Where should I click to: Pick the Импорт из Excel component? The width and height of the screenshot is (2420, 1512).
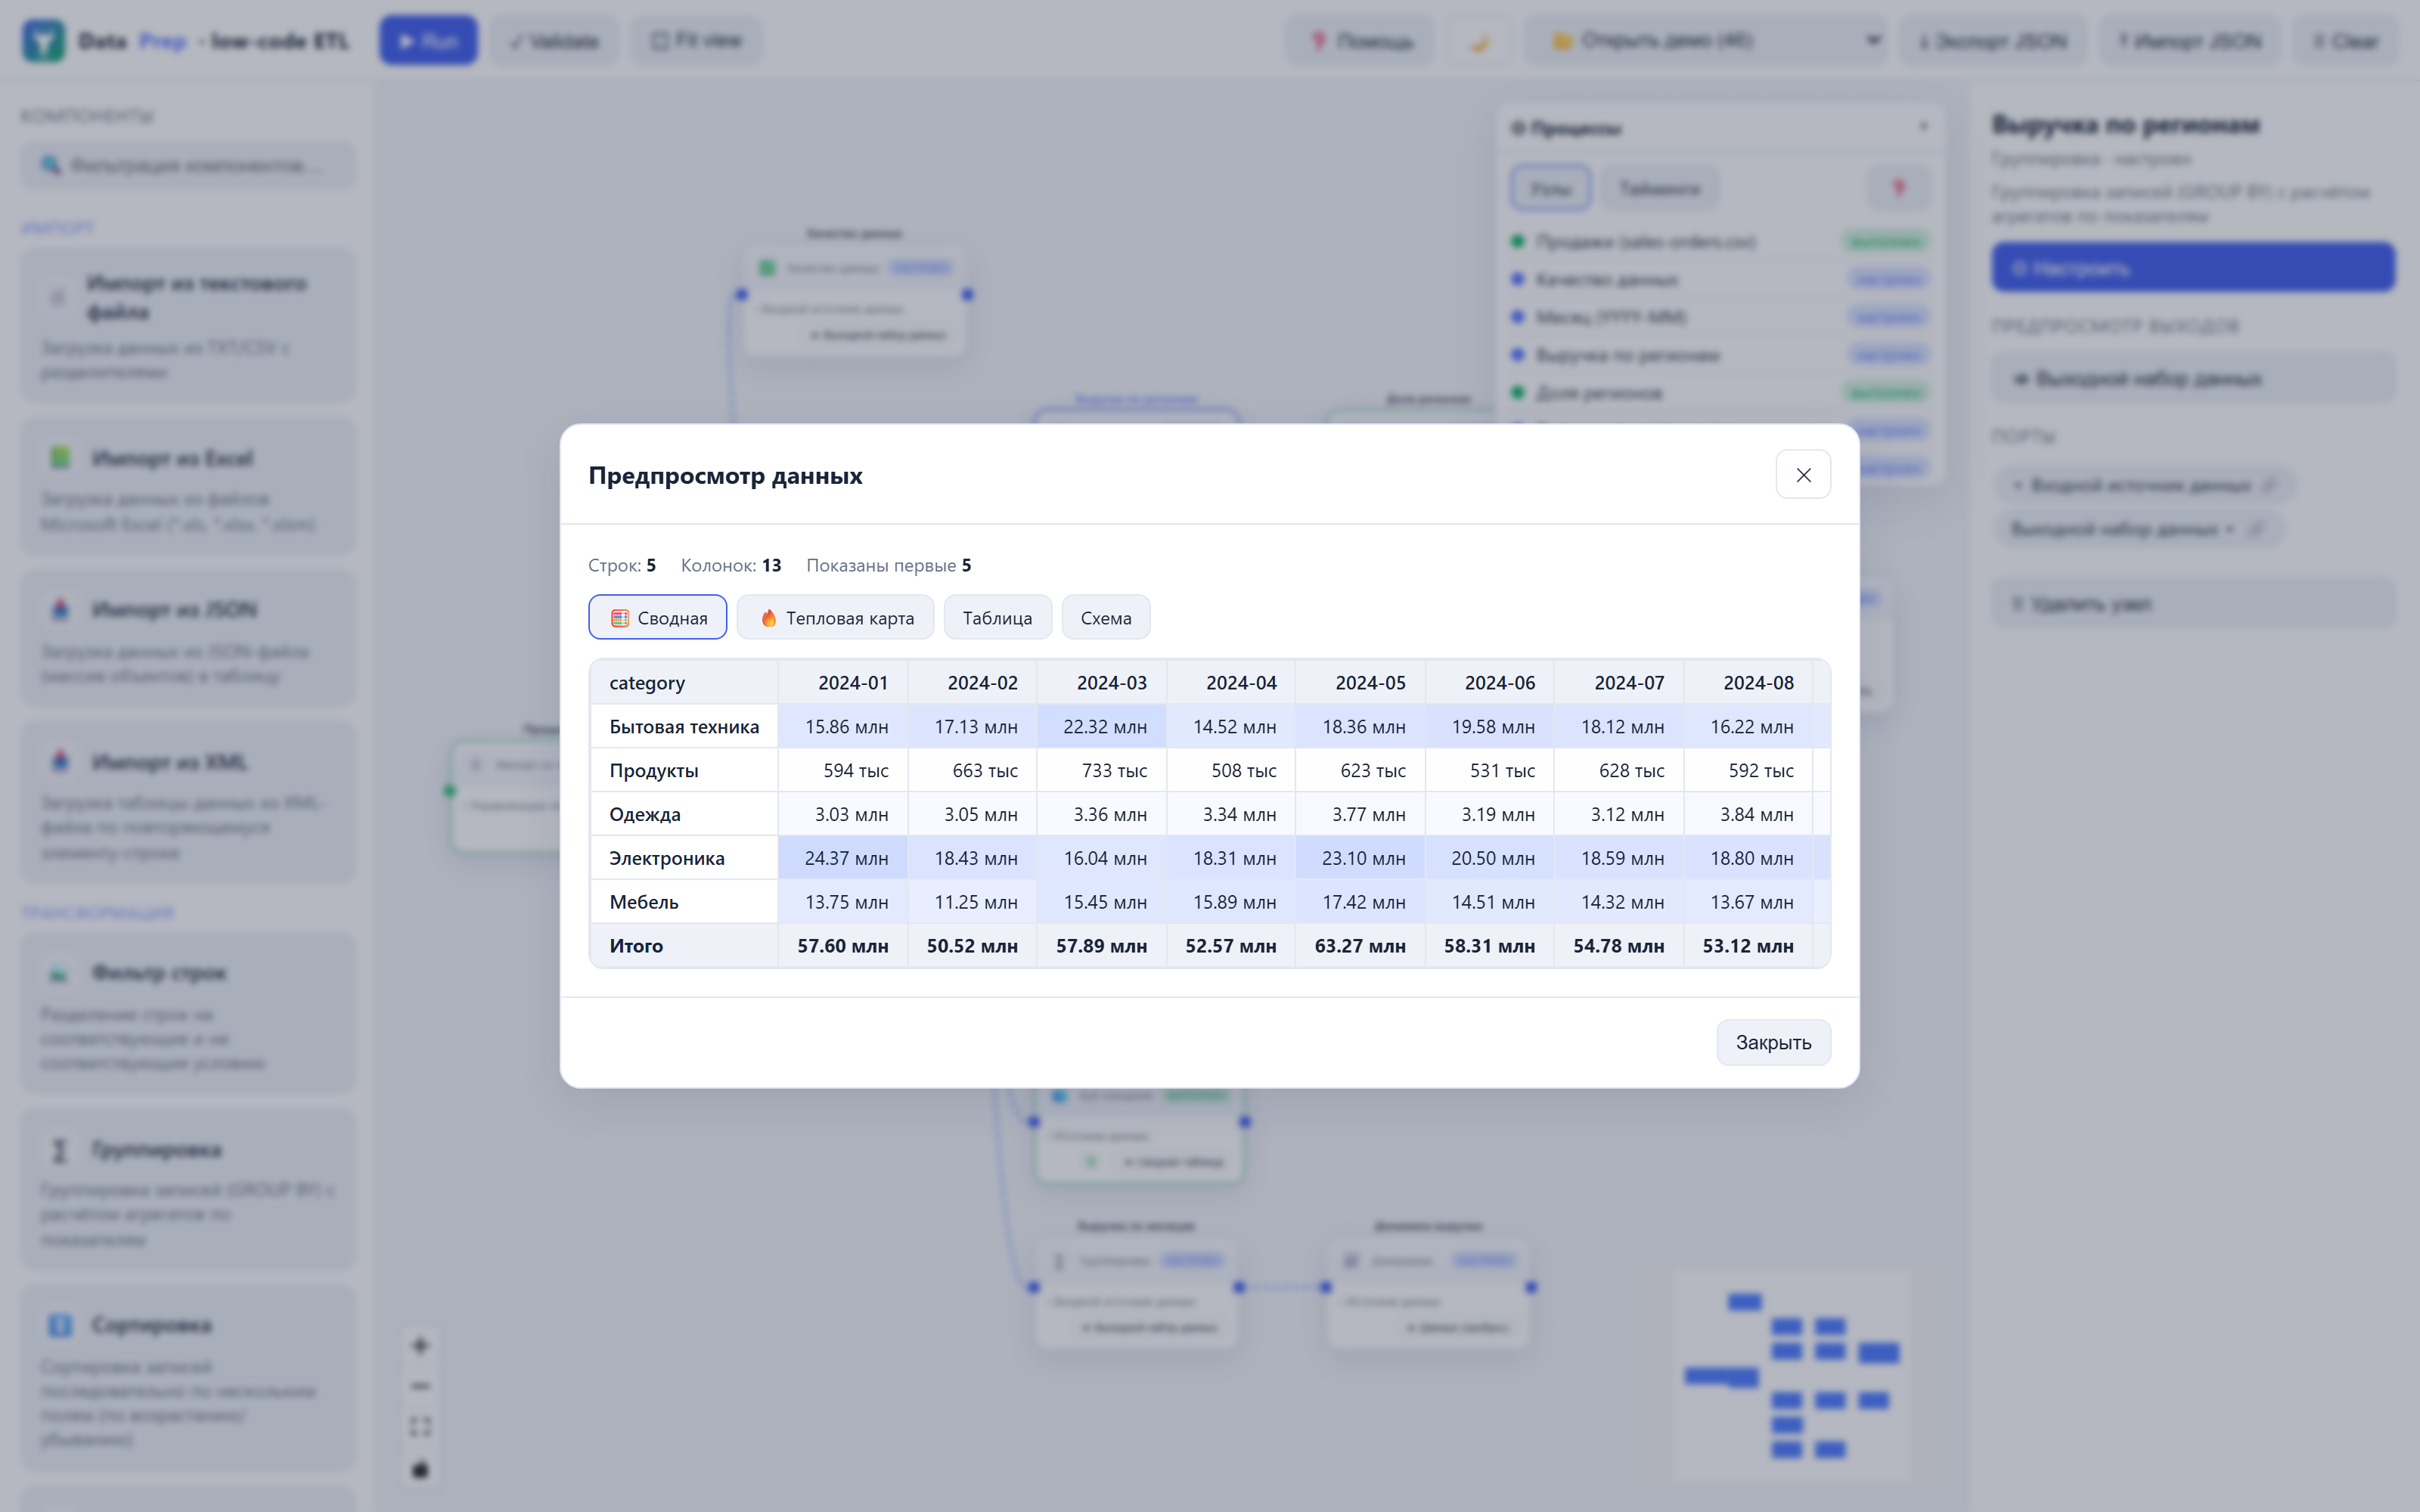point(188,486)
